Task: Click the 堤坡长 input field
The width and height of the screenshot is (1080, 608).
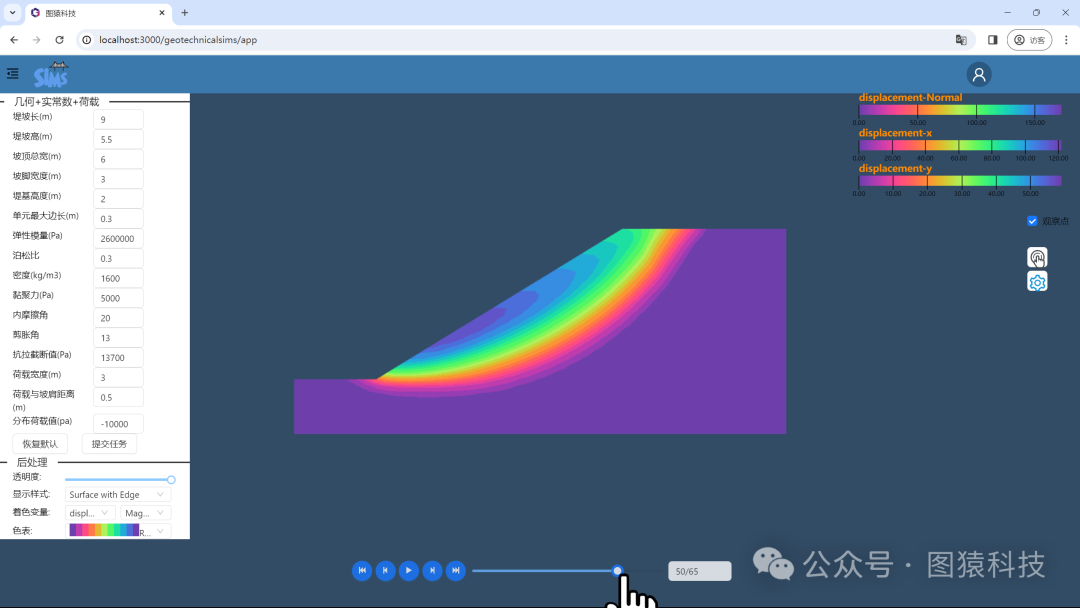Action: [x=118, y=119]
